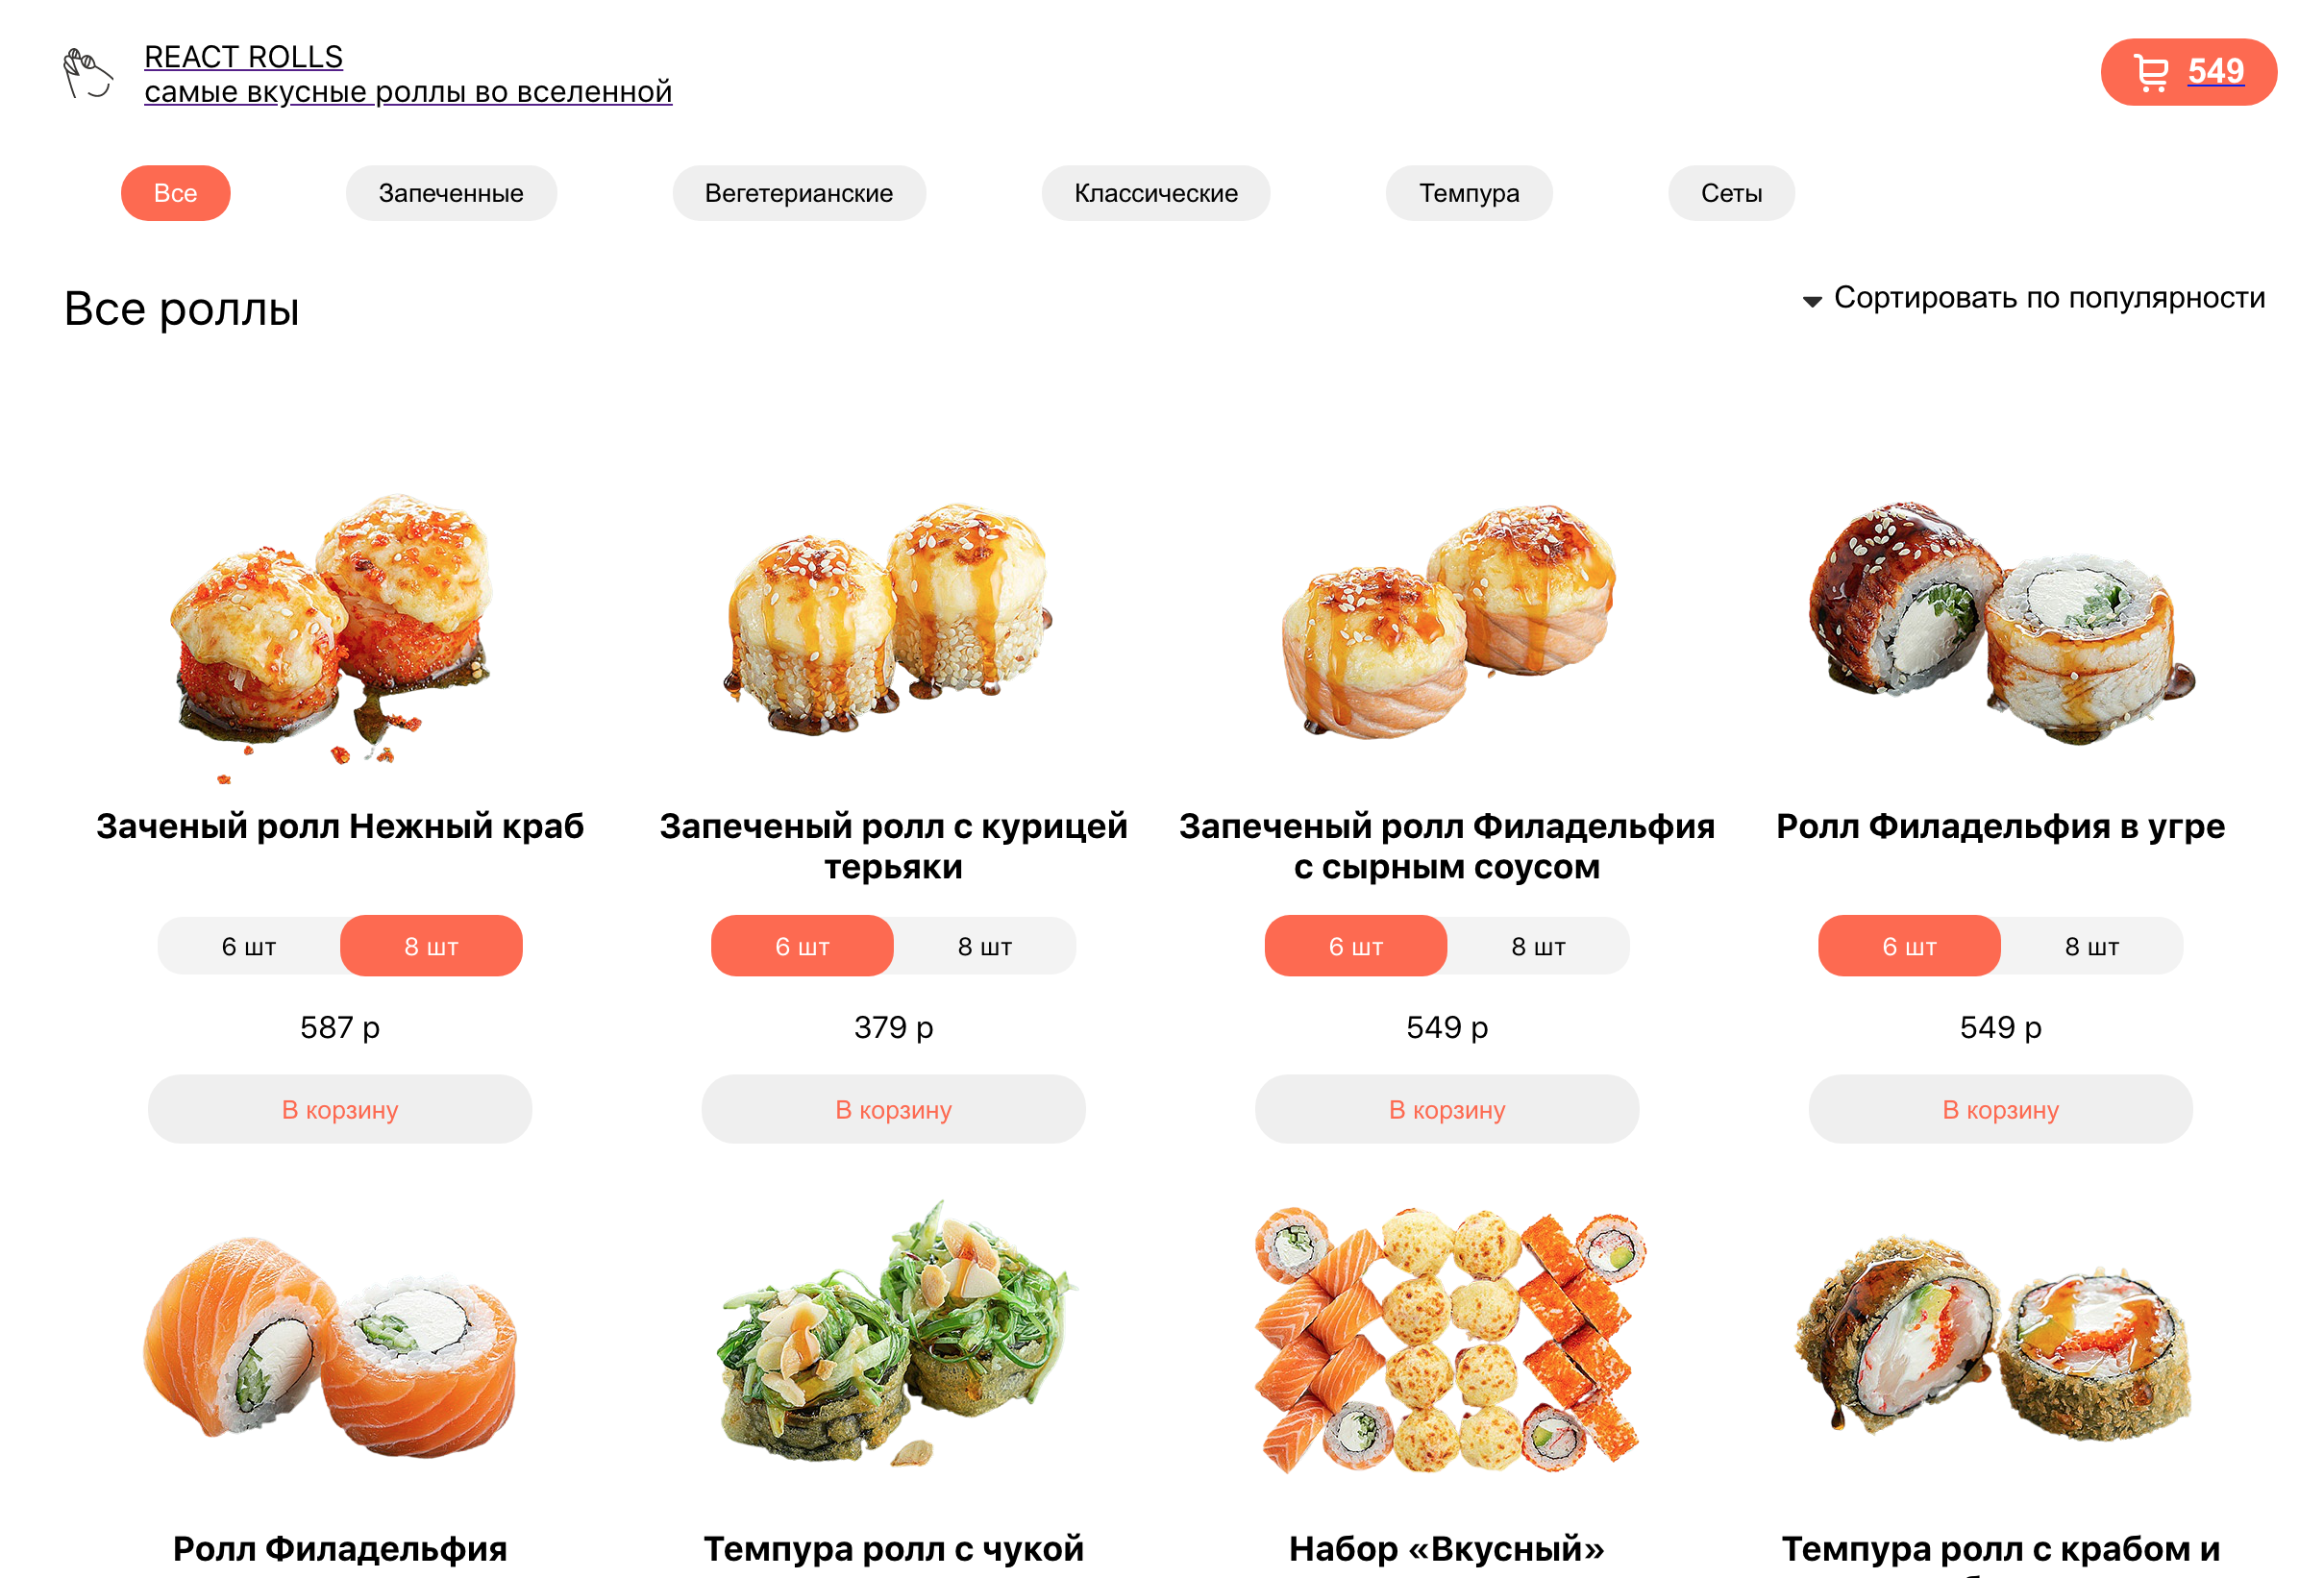Open the shopping cart icon showing 549
2324x1578 pixels.
2151,72
